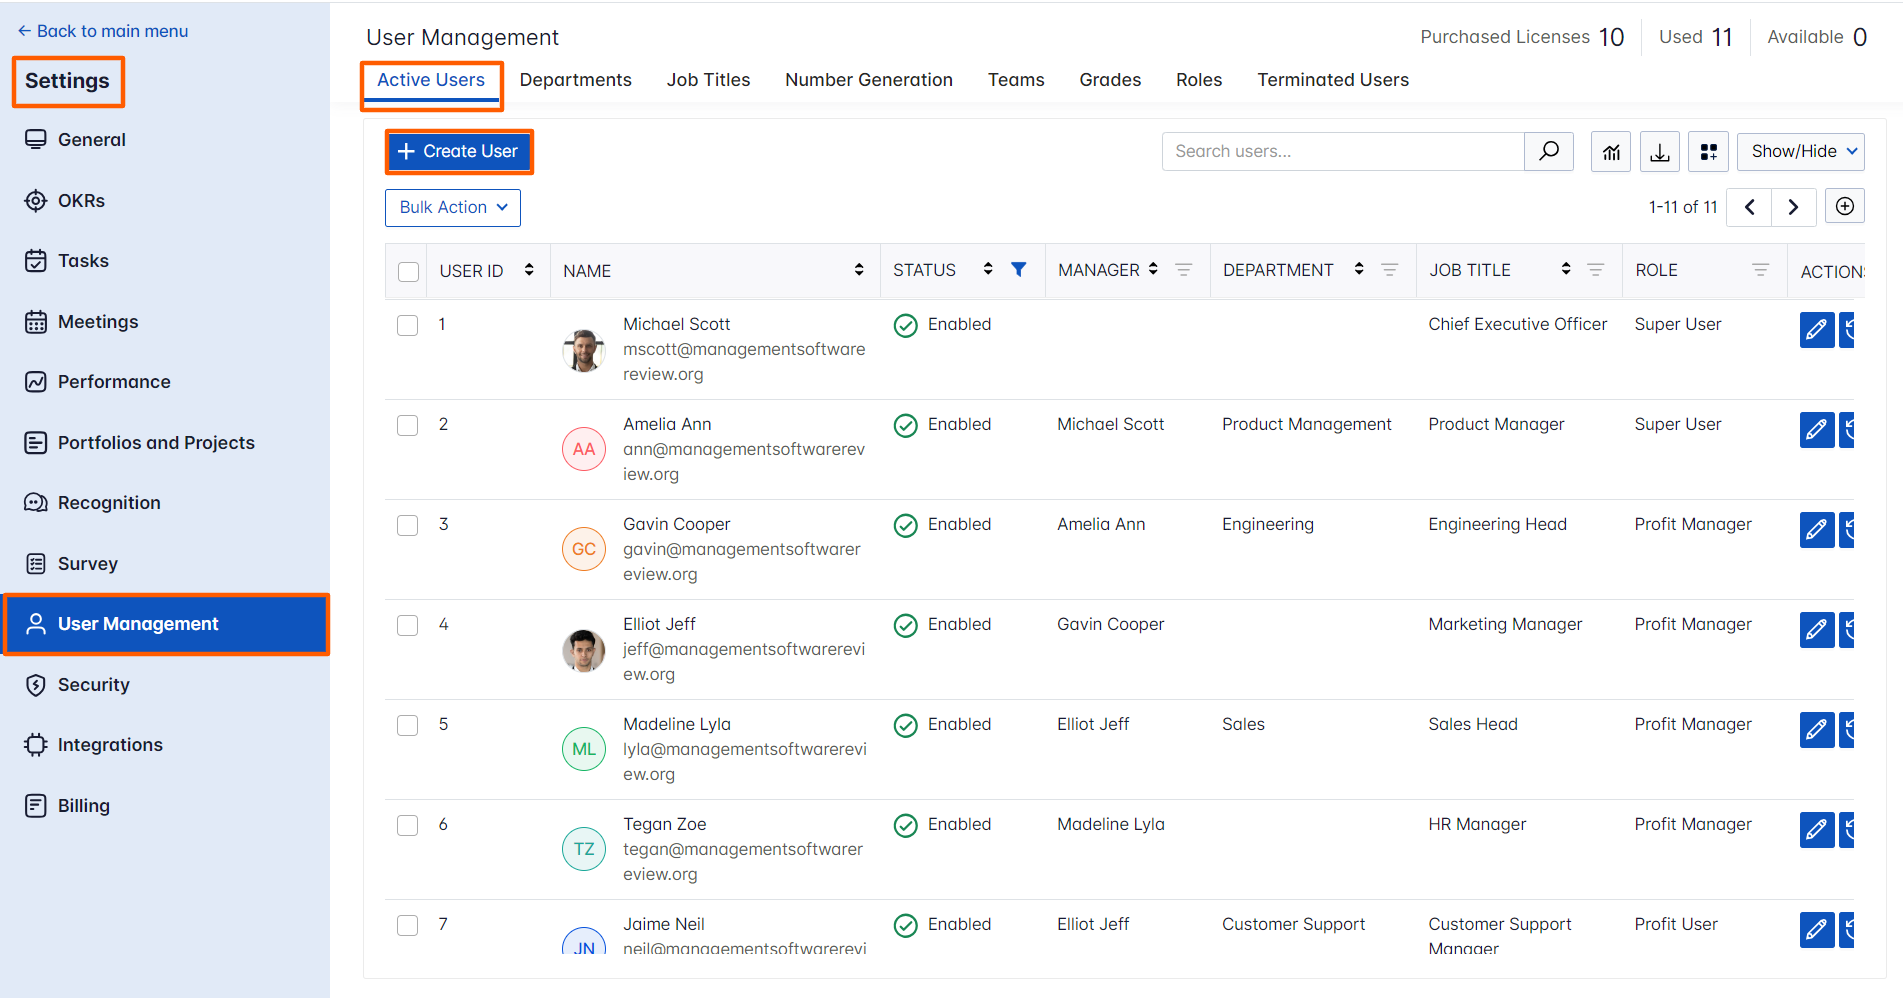
Task: Check the box for Amelia Ann
Action: click(x=408, y=425)
